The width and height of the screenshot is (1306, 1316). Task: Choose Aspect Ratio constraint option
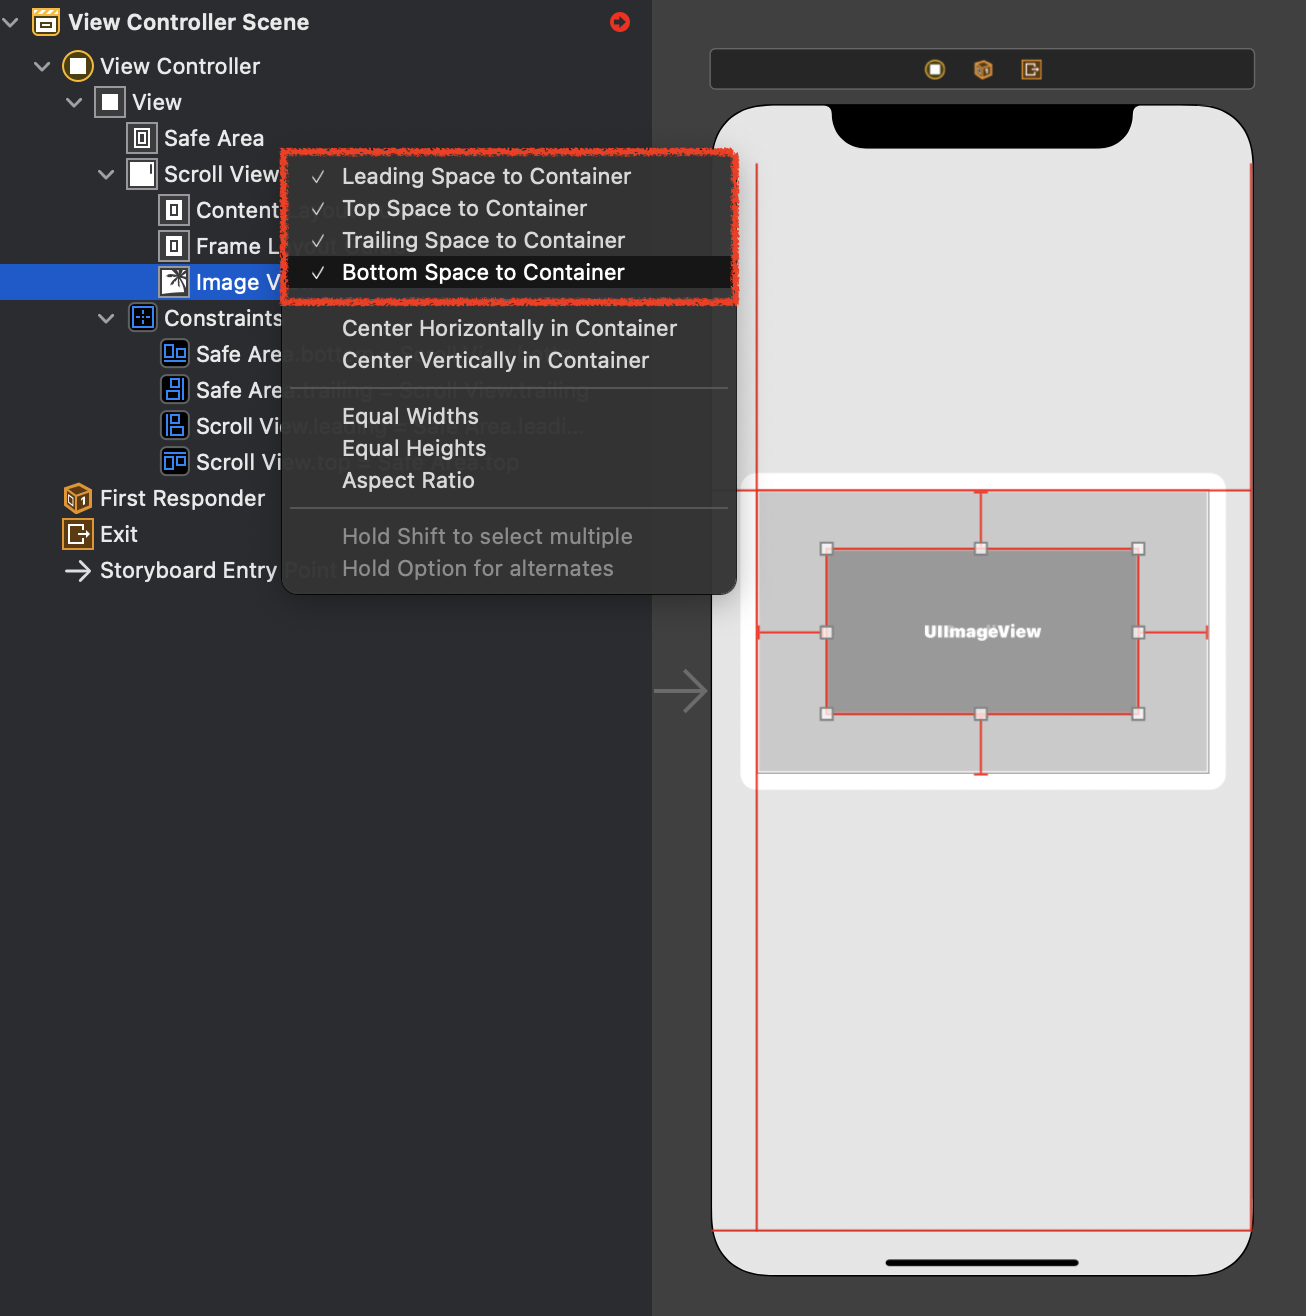[510, 480]
